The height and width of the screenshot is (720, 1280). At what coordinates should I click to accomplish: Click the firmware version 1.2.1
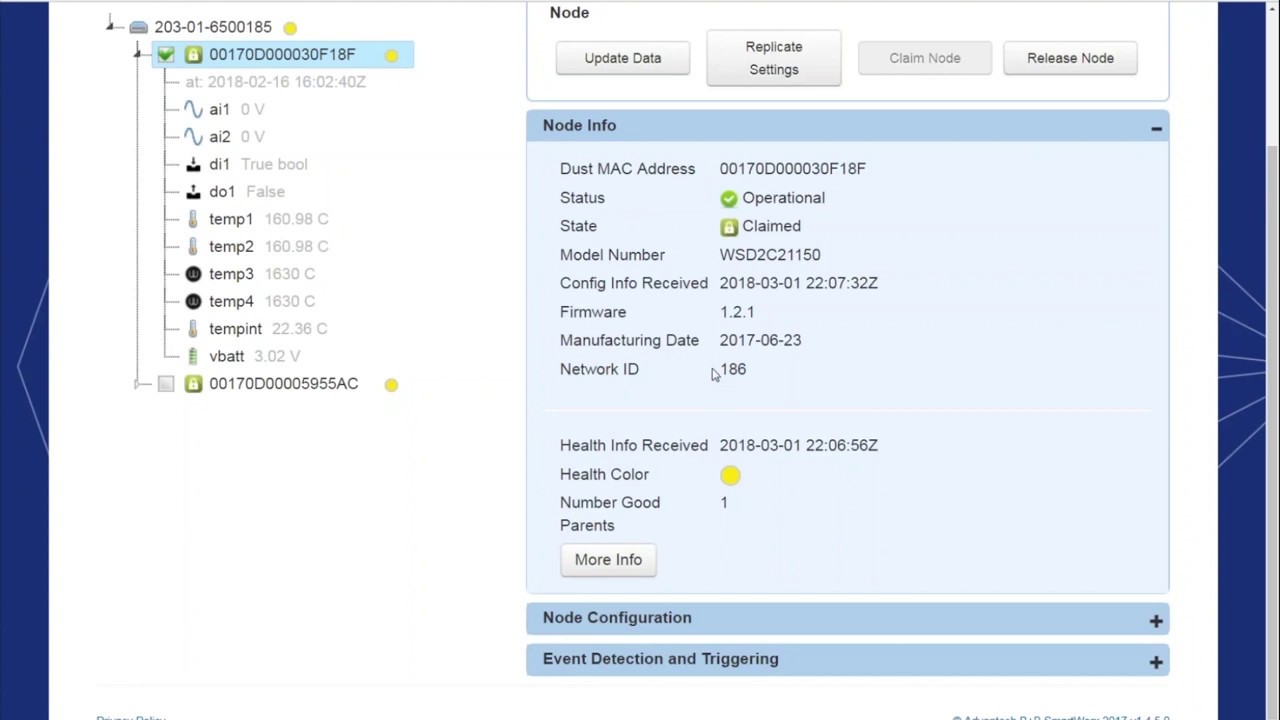click(x=737, y=312)
